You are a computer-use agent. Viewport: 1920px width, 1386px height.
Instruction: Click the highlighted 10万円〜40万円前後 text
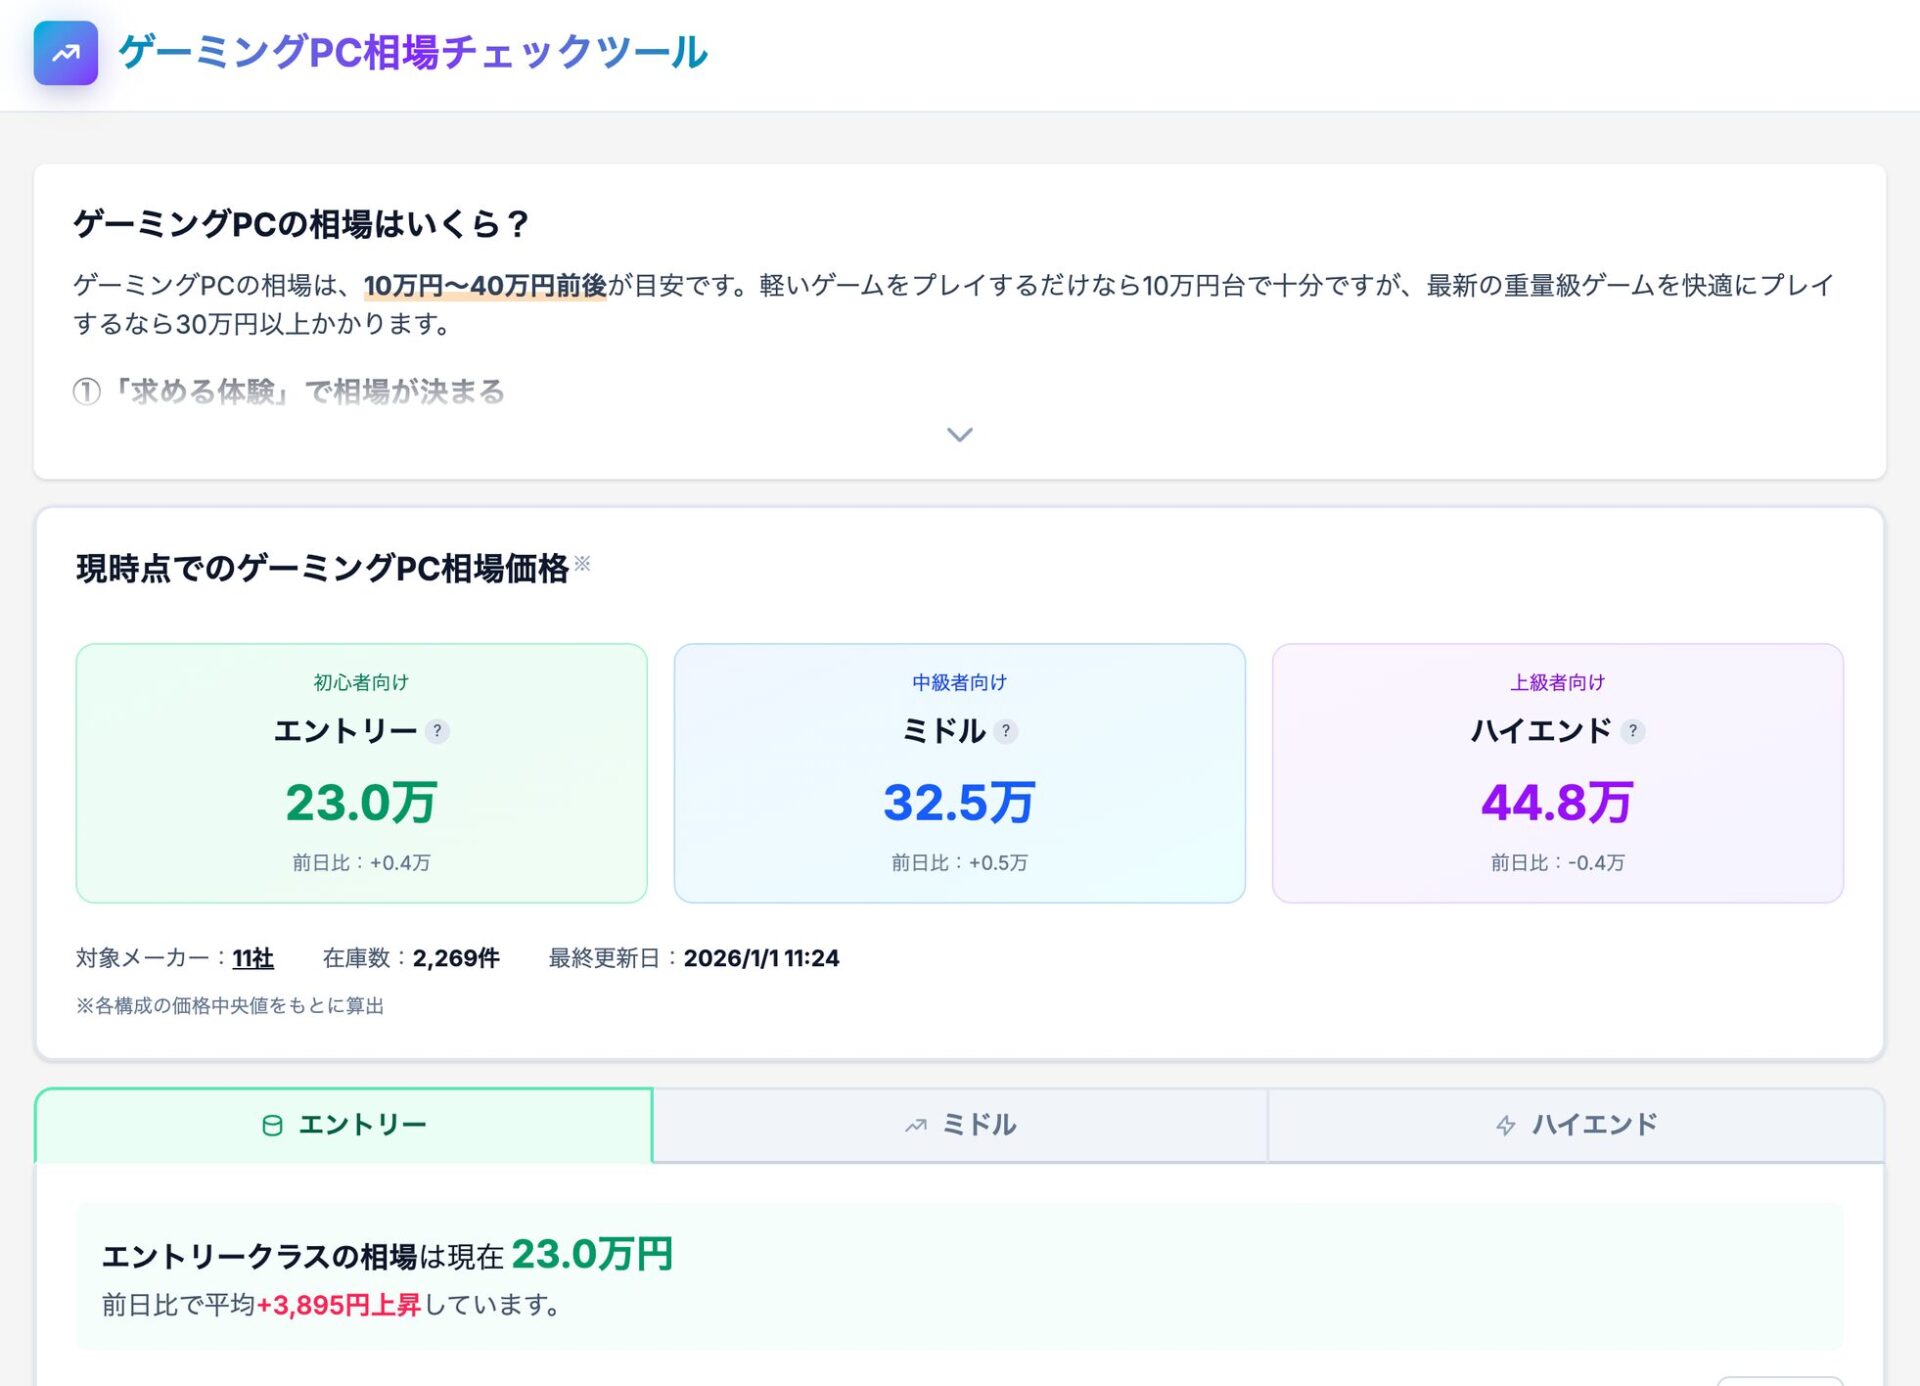[485, 286]
